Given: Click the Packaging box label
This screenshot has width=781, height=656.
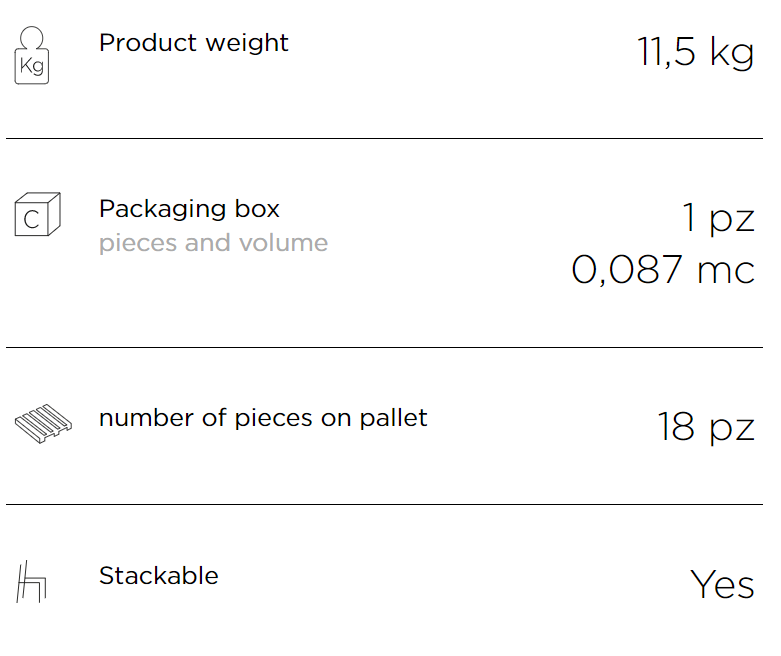Looking at the screenshot, I should [x=189, y=209].
